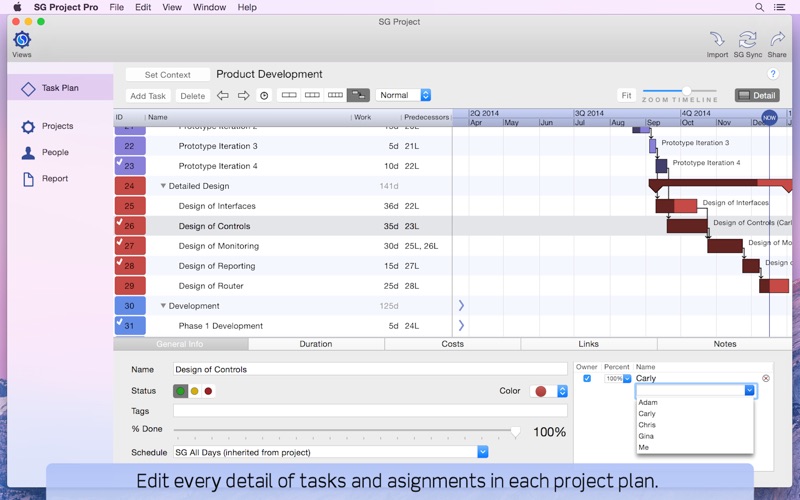800x500 pixels.
Task: Toggle checkmark on task 23 badge
Action: coord(119,162)
